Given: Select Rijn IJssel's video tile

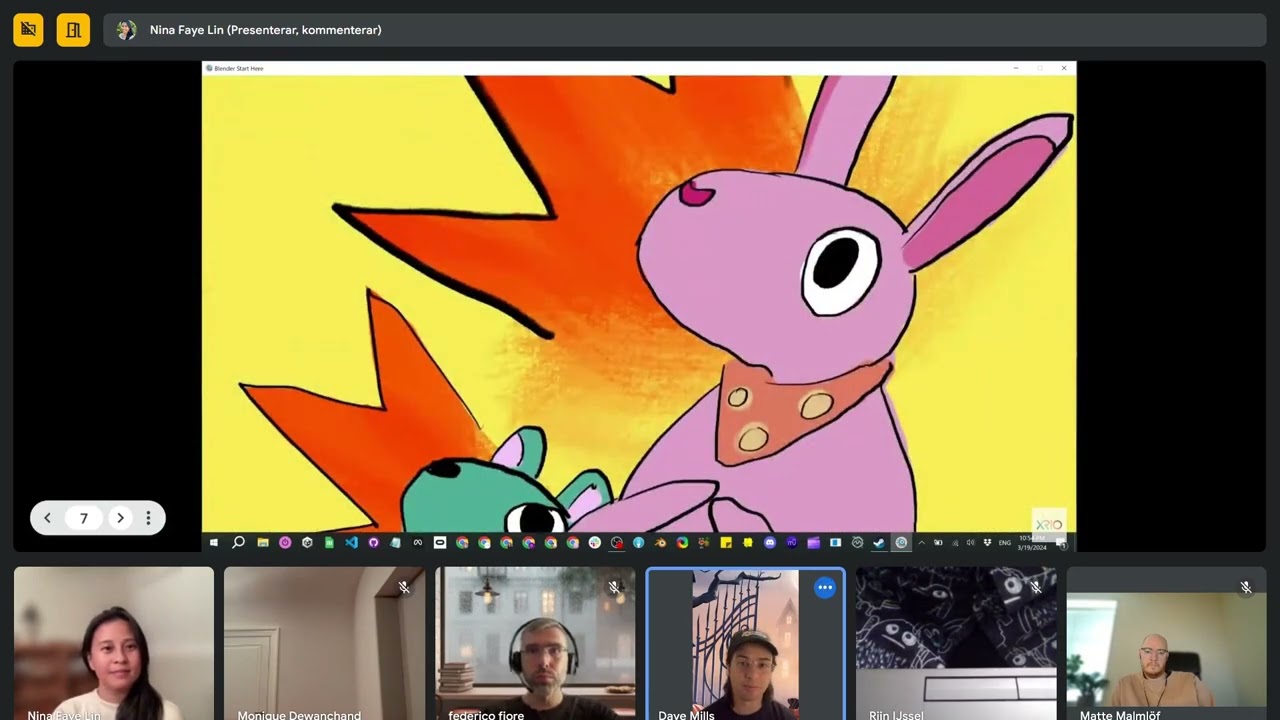Looking at the screenshot, I should [956, 643].
